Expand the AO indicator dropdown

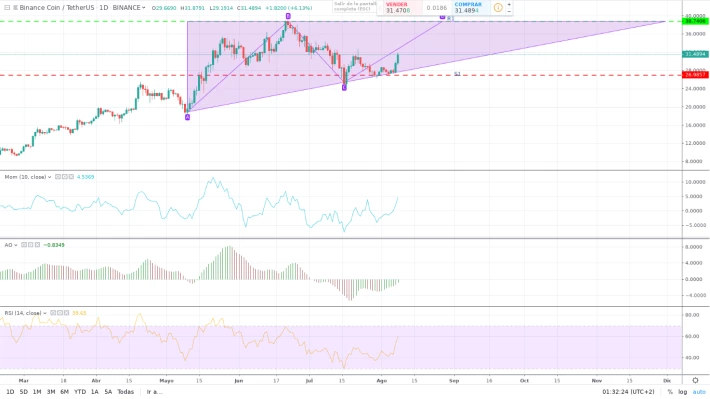tap(16, 245)
